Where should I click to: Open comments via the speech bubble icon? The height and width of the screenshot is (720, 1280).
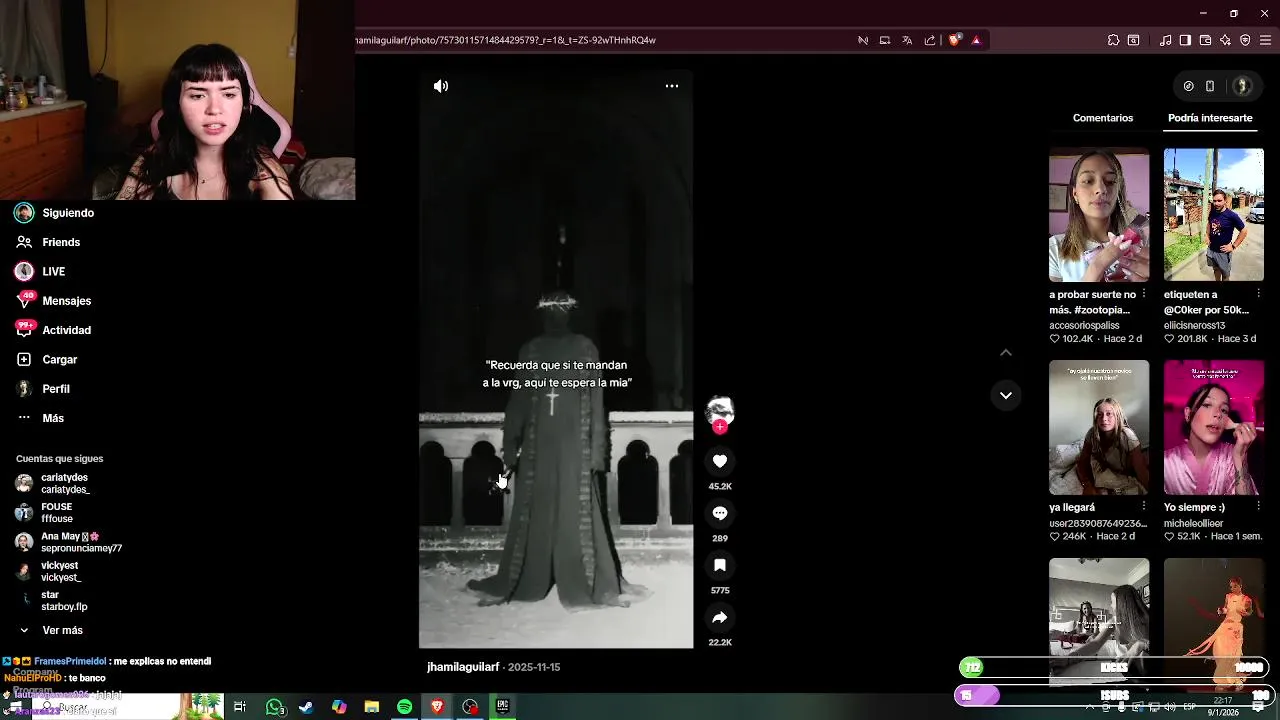[x=720, y=513]
